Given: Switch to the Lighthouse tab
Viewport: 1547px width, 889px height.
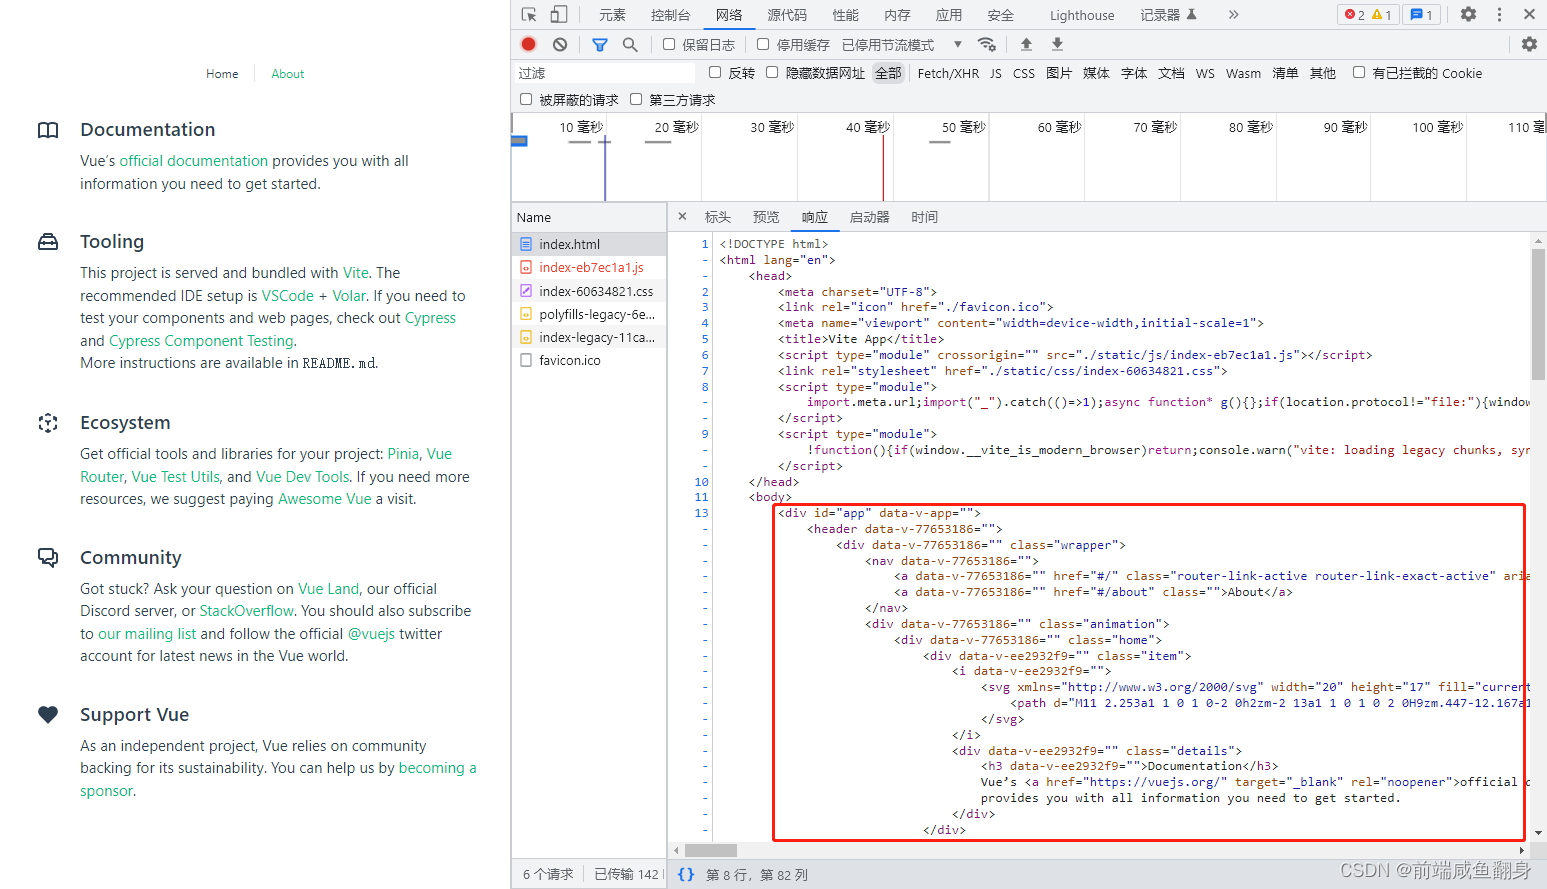Looking at the screenshot, I should [x=1082, y=15].
